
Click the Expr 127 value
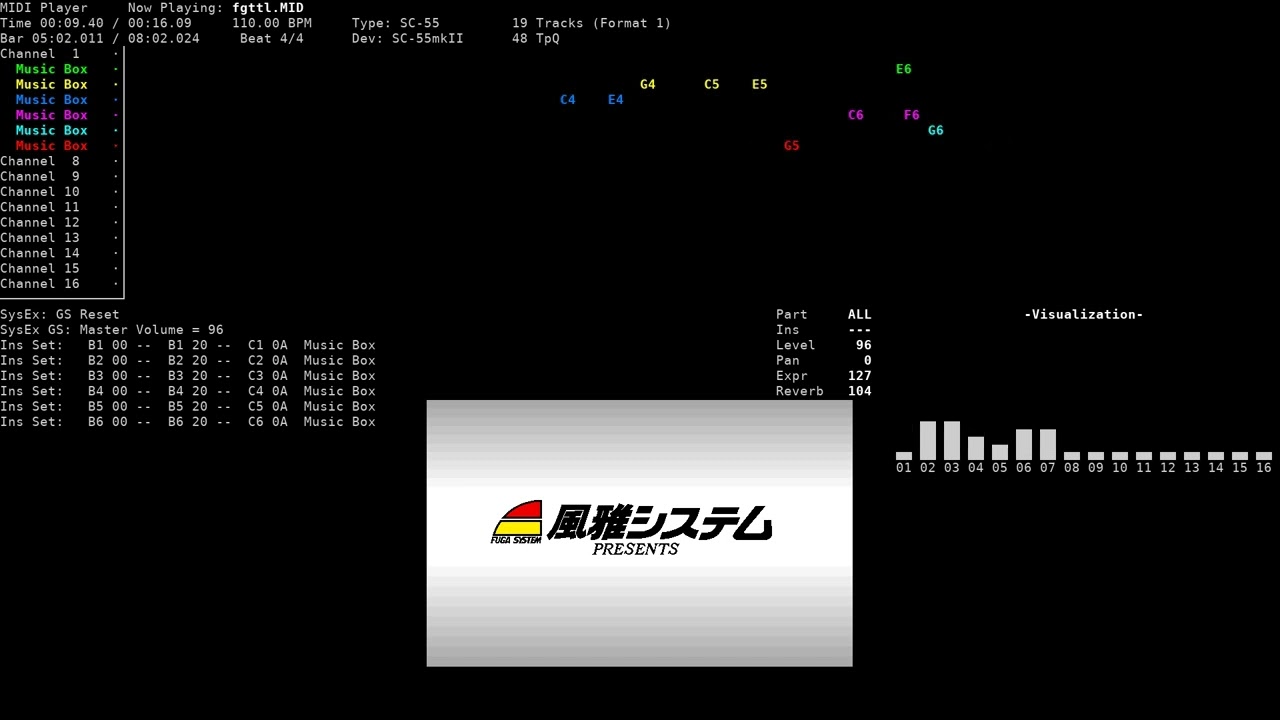tap(860, 376)
